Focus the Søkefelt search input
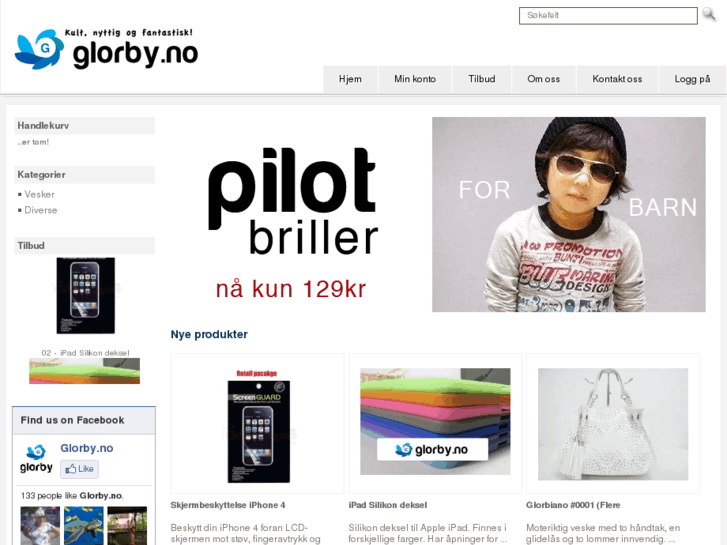The width and height of the screenshot is (727, 545). [608, 15]
